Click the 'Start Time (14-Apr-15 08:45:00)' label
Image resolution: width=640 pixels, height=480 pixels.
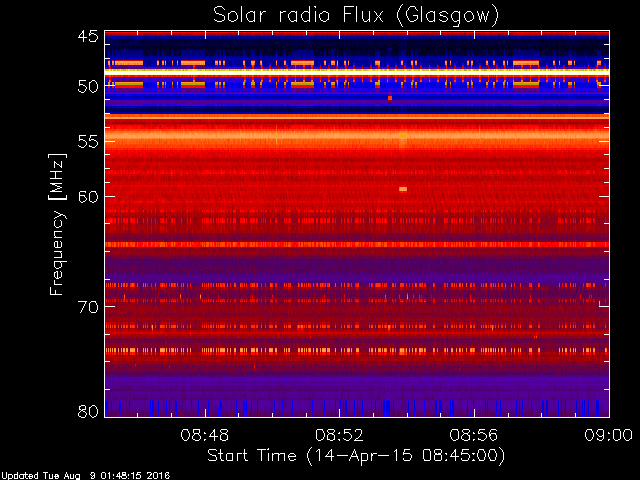(x=356, y=456)
